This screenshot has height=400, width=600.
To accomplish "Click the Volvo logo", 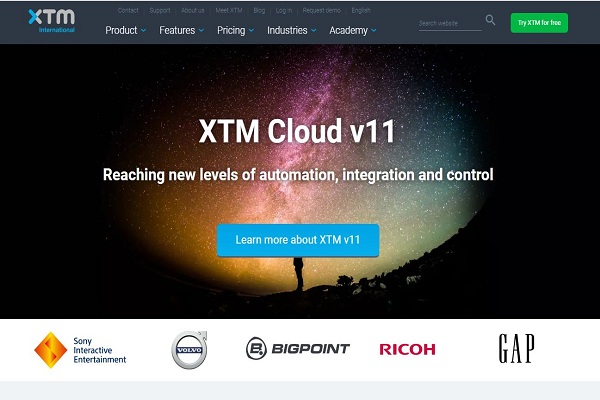I will click(x=189, y=350).
